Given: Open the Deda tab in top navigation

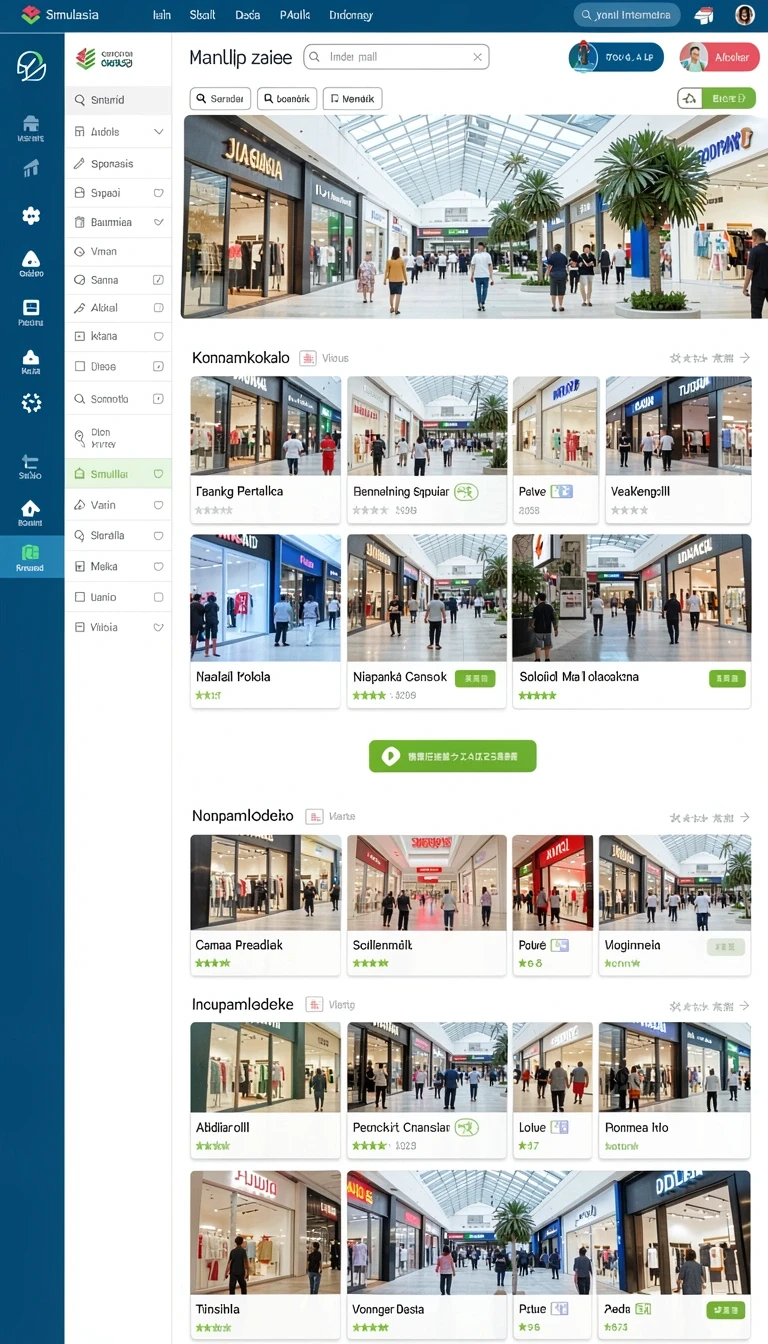Looking at the screenshot, I should (247, 15).
